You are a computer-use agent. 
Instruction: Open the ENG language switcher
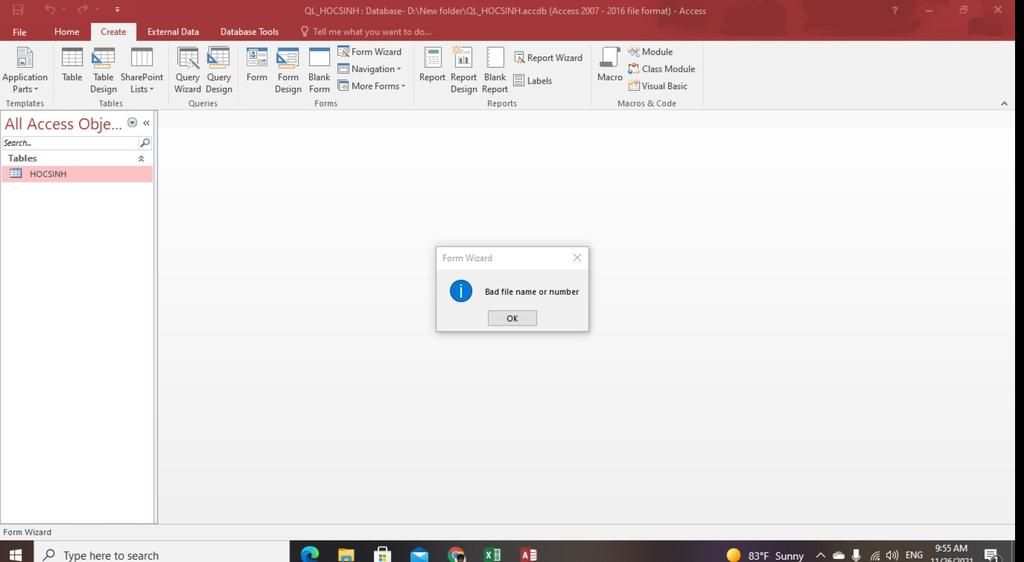(914, 555)
